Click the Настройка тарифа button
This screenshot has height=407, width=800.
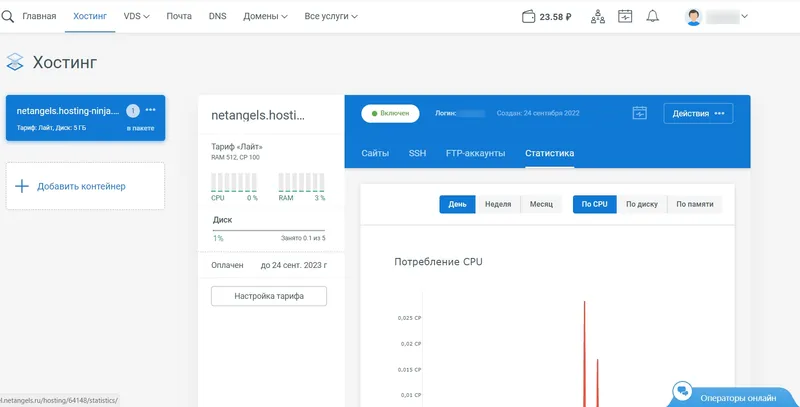pyautogui.click(x=269, y=296)
